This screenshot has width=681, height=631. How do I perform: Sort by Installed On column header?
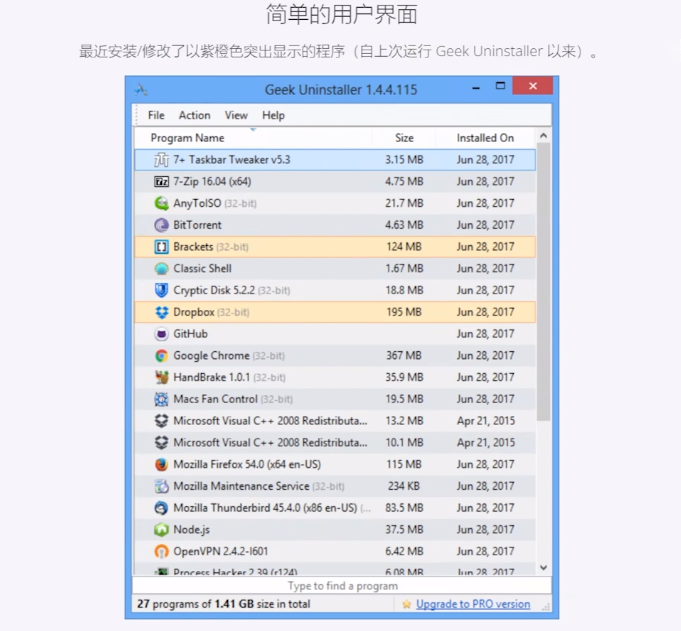(485, 138)
